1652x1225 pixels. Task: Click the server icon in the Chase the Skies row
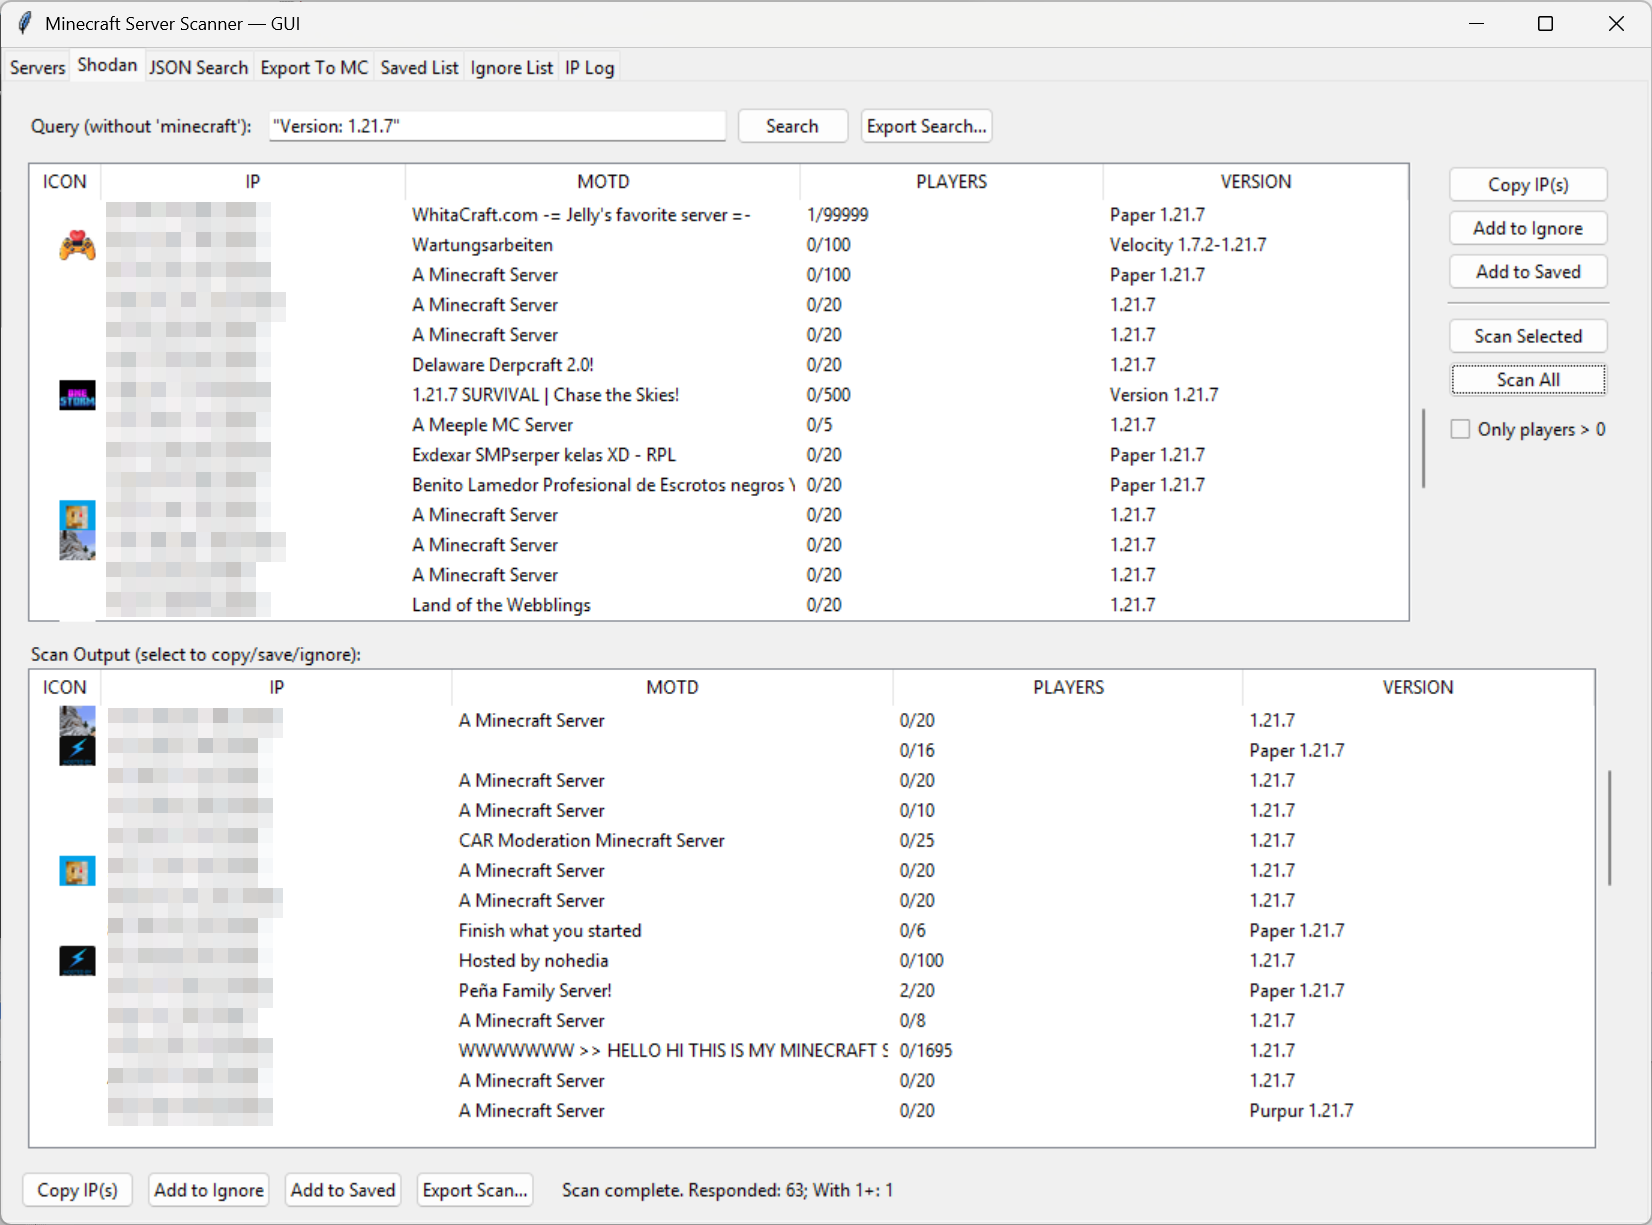coord(77,395)
